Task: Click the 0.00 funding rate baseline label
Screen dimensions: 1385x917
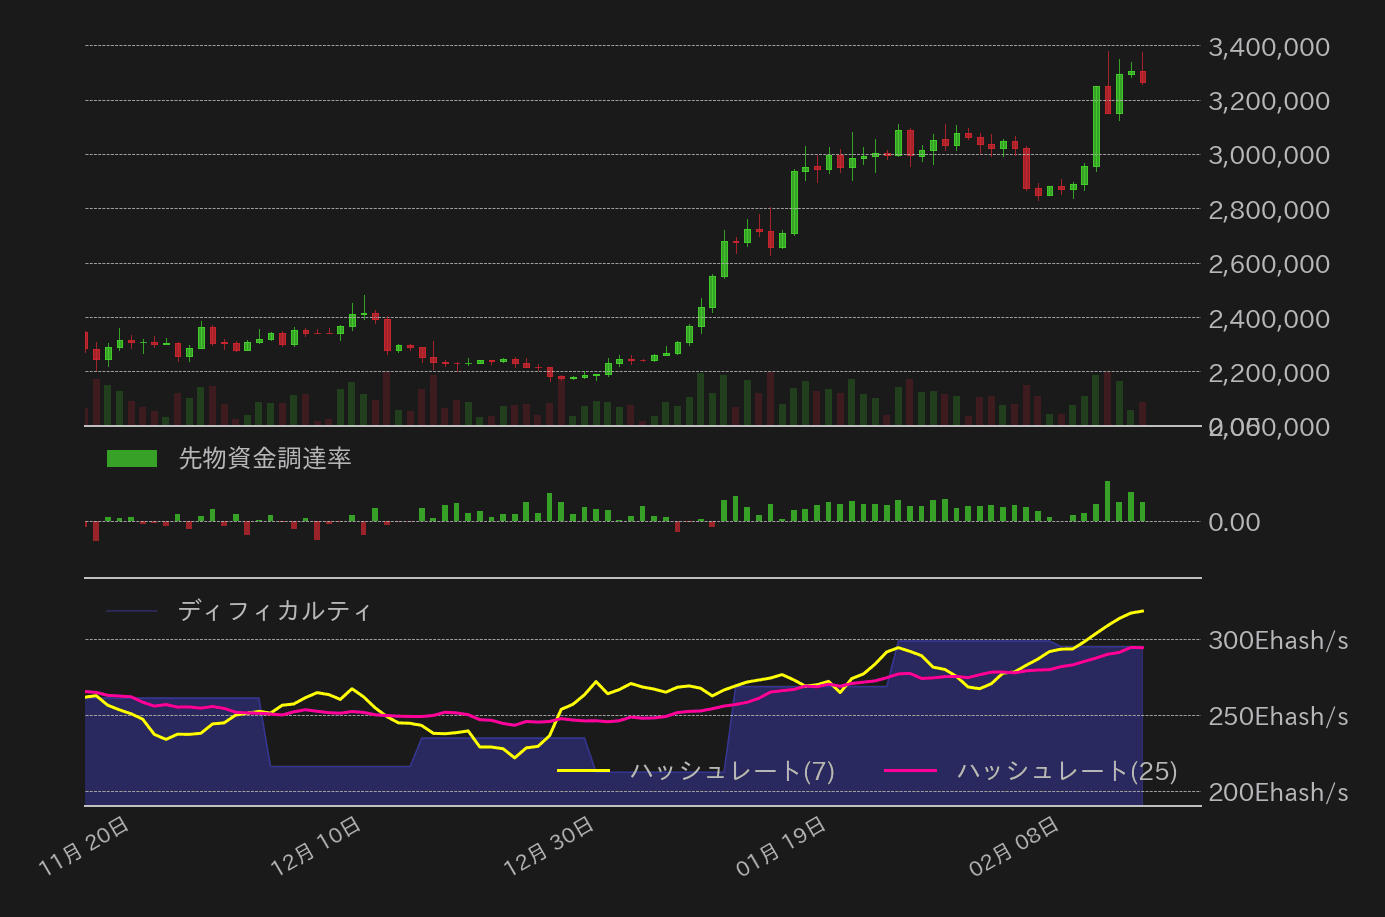Action: pos(1236,522)
